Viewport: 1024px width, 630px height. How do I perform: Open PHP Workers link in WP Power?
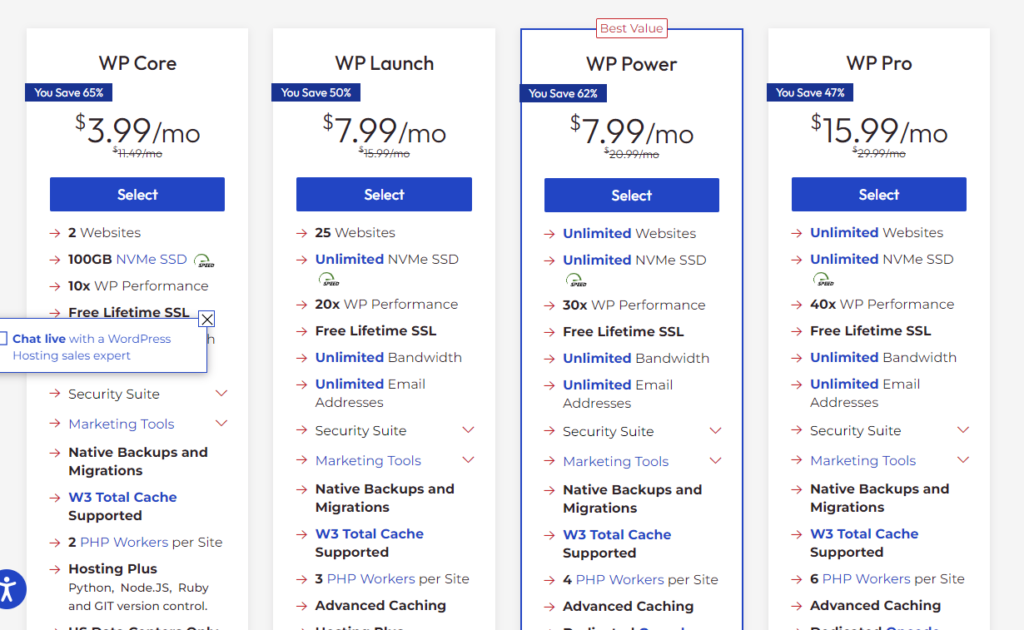click(620, 579)
